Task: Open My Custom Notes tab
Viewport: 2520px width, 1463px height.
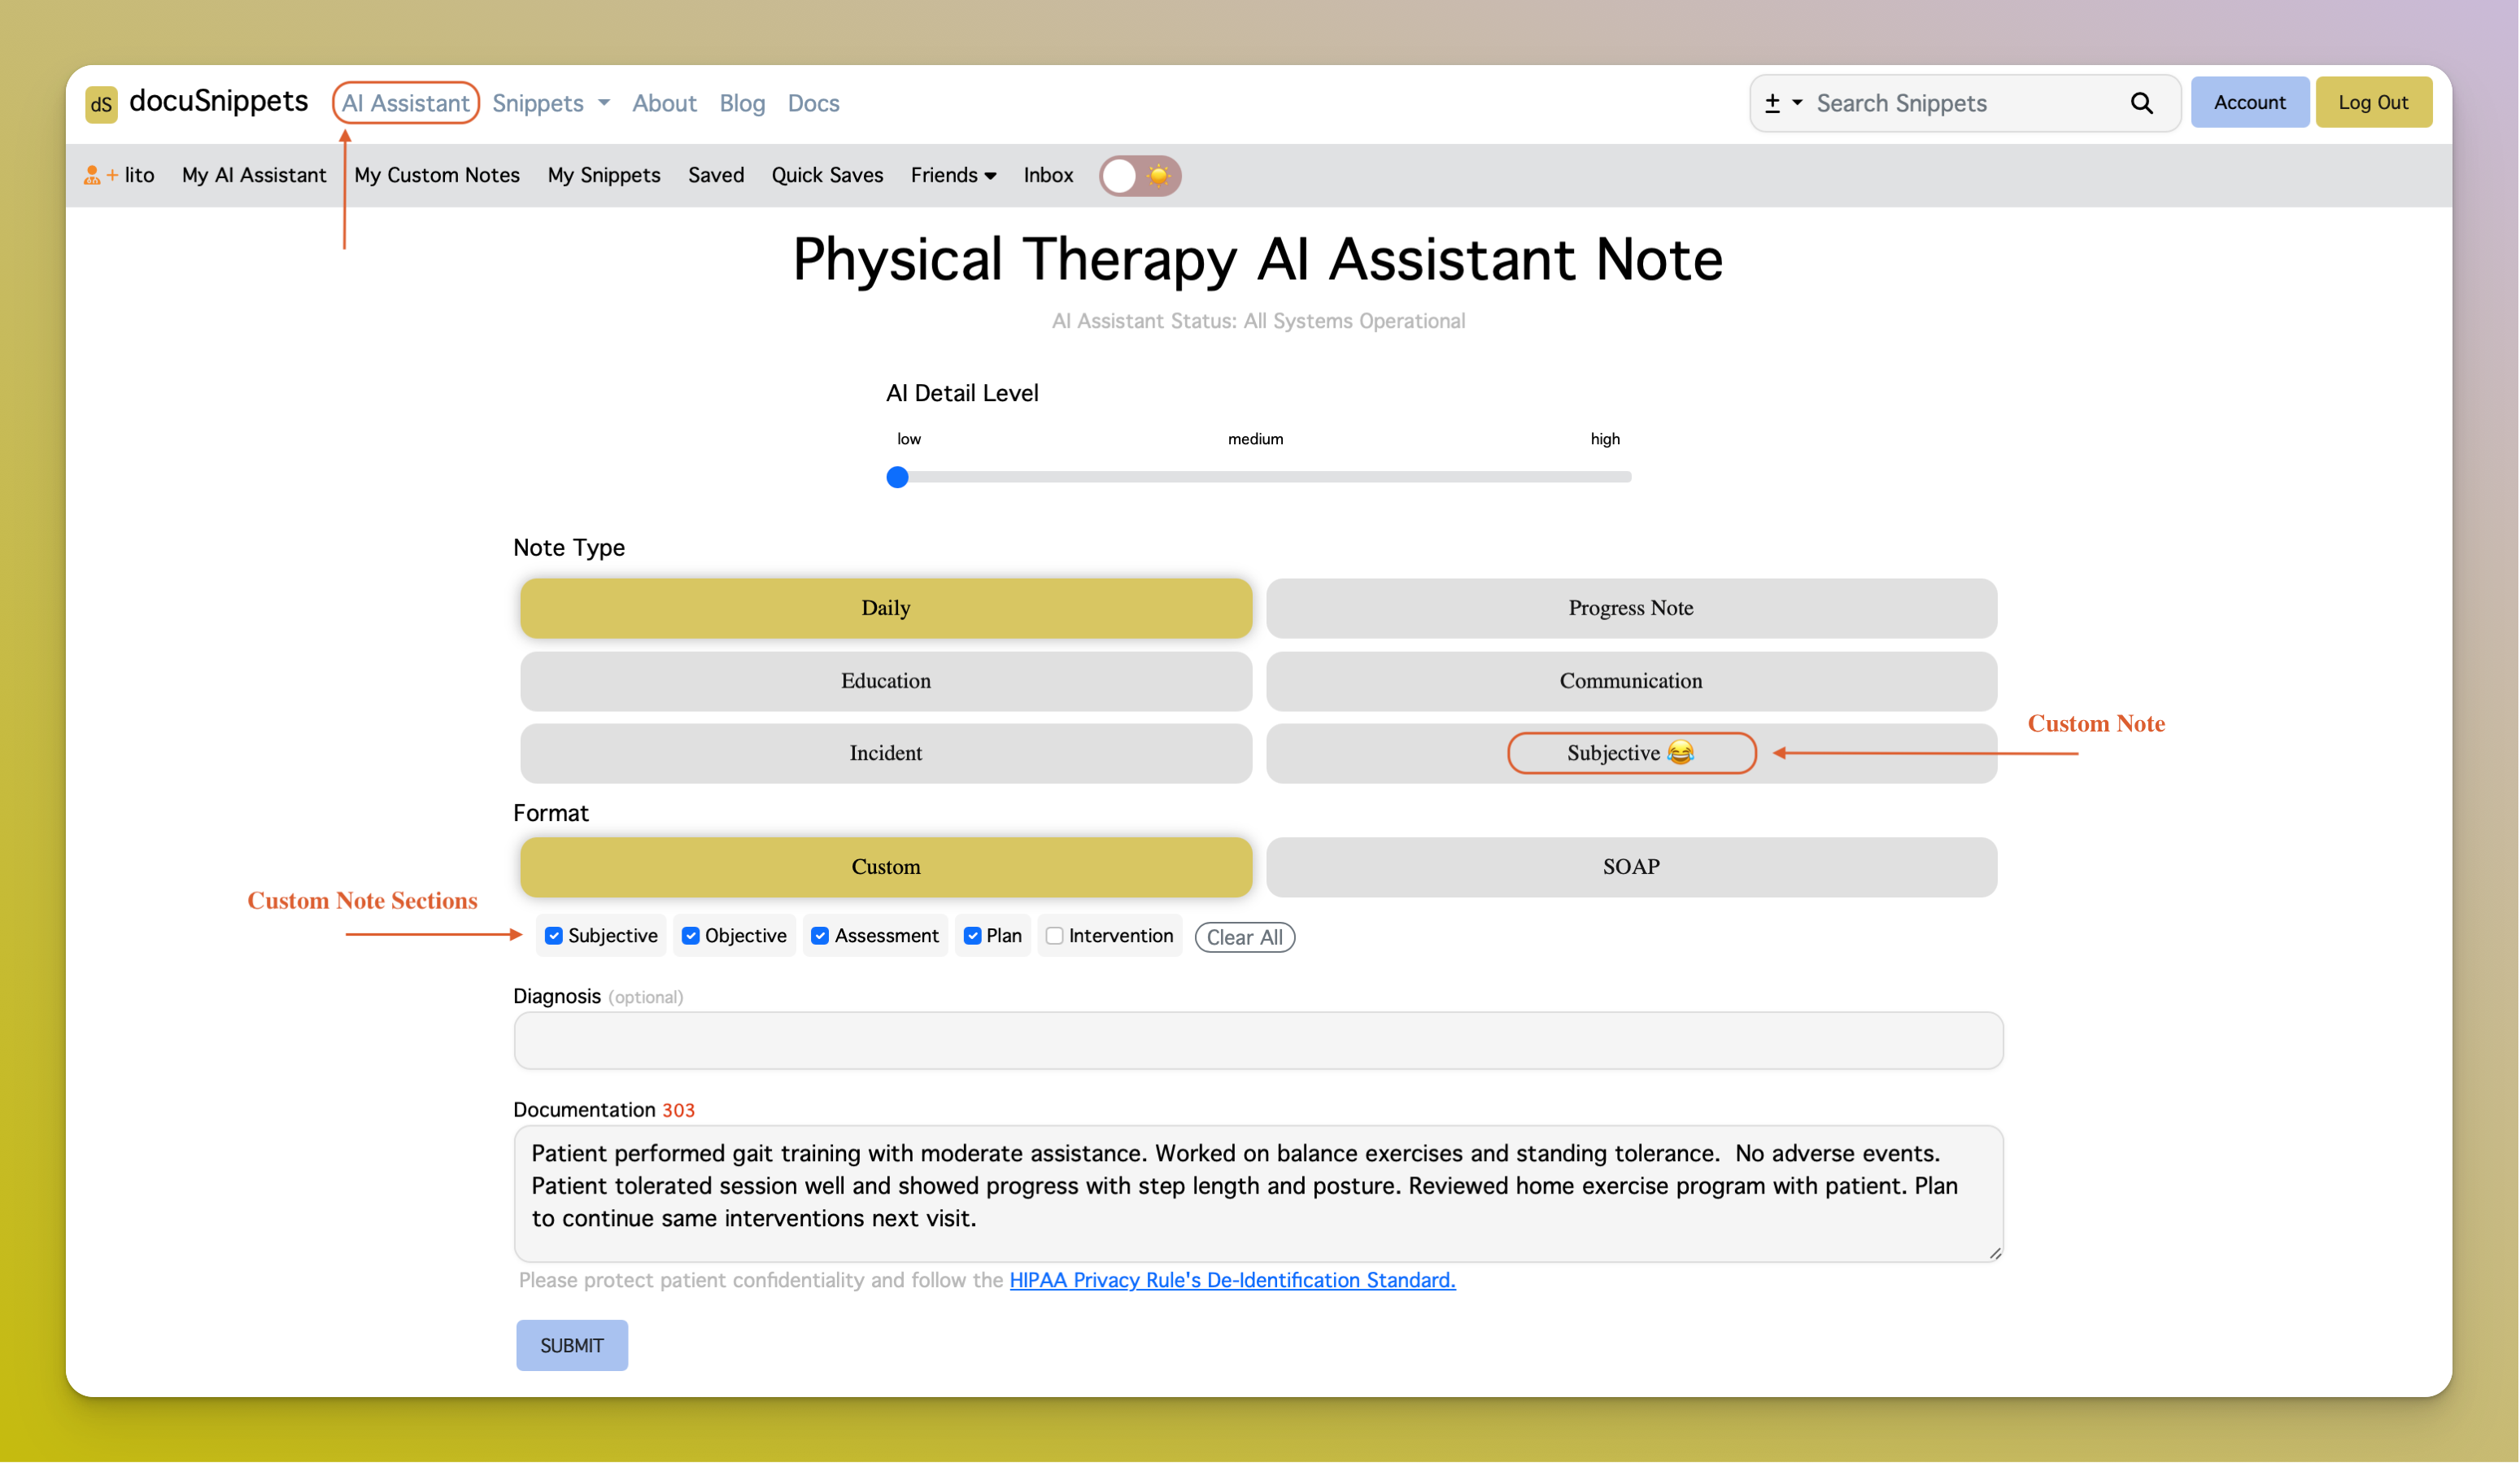Action: [x=437, y=175]
